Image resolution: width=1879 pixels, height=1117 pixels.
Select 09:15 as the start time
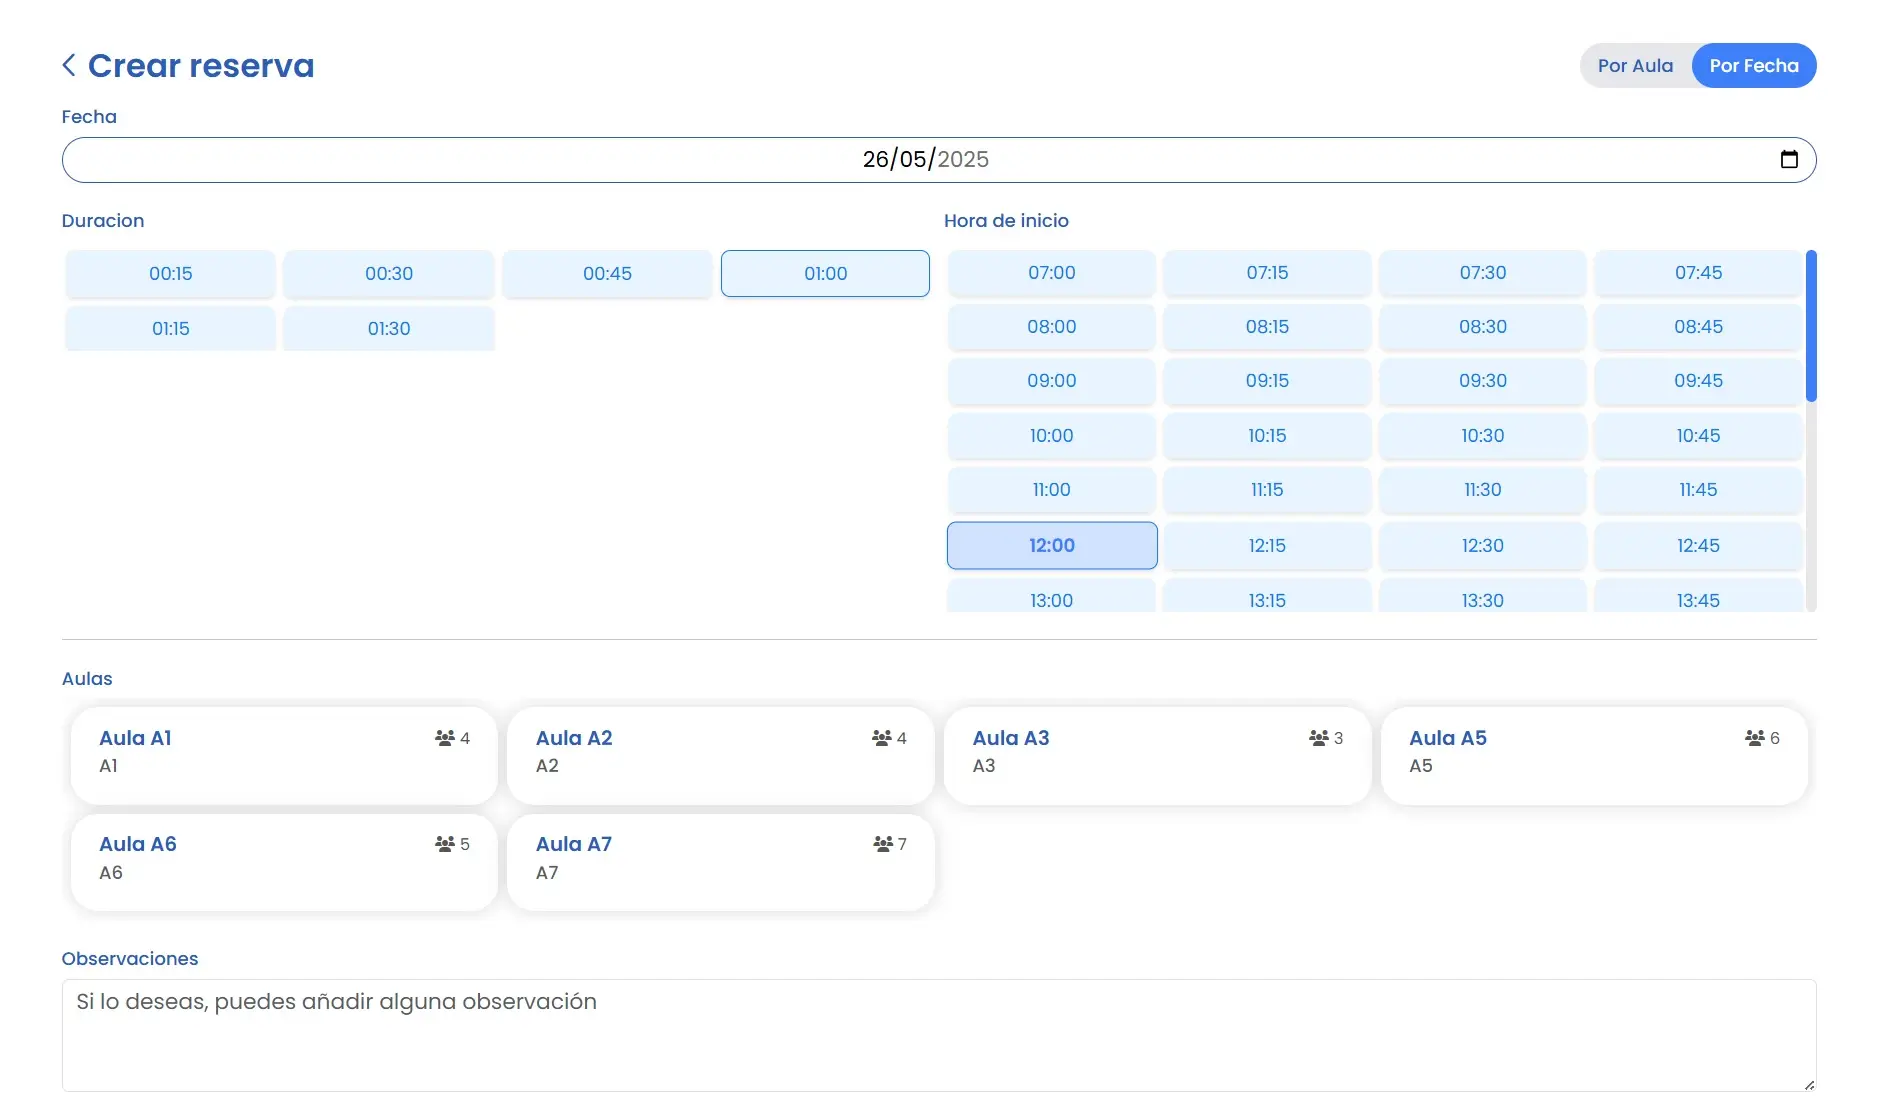pyautogui.click(x=1267, y=381)
